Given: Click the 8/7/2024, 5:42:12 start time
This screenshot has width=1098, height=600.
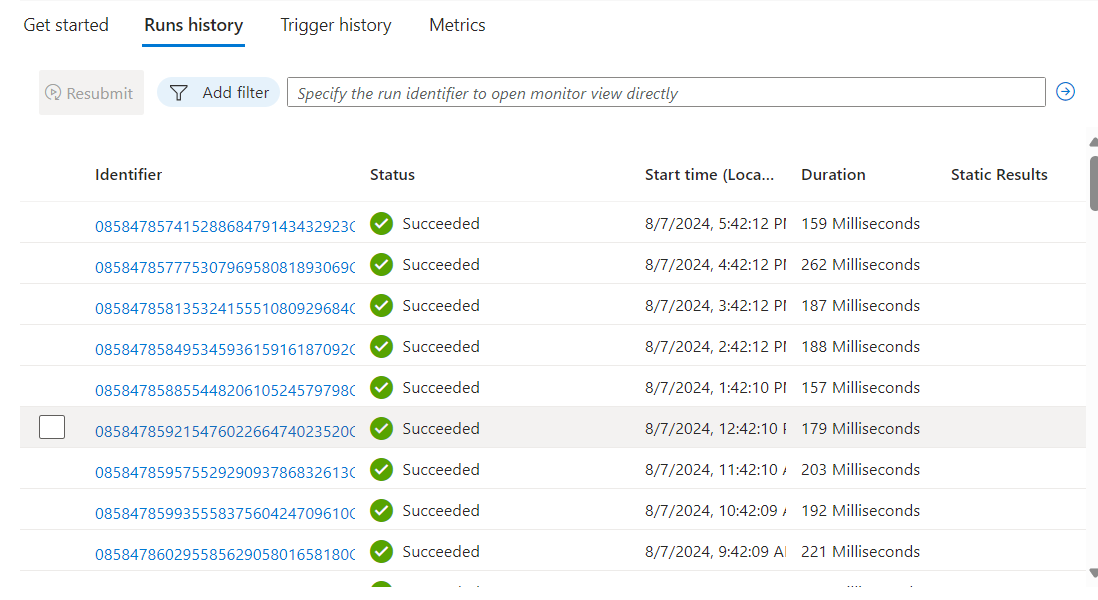Looking at the screenshot, I should tap(715, 223).
